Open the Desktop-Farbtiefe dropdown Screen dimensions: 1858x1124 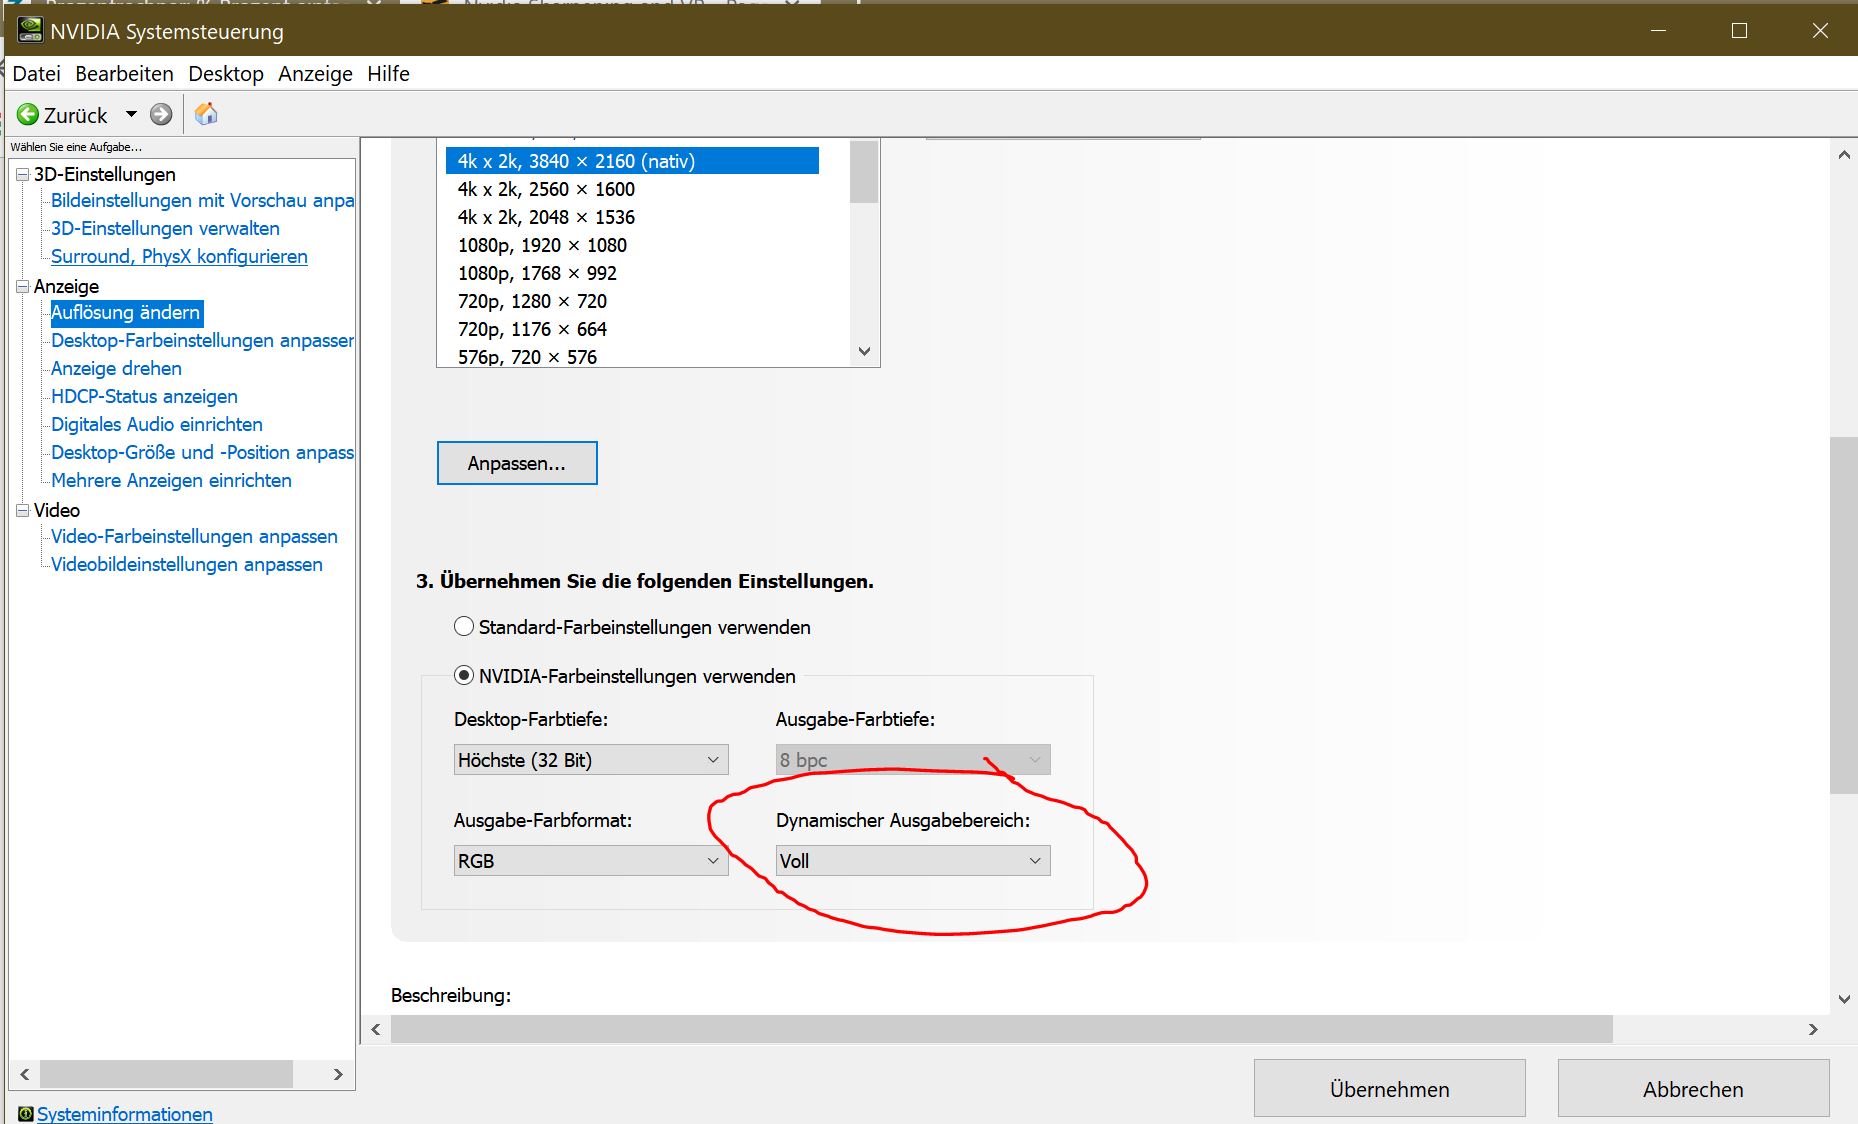click(591, 760)
